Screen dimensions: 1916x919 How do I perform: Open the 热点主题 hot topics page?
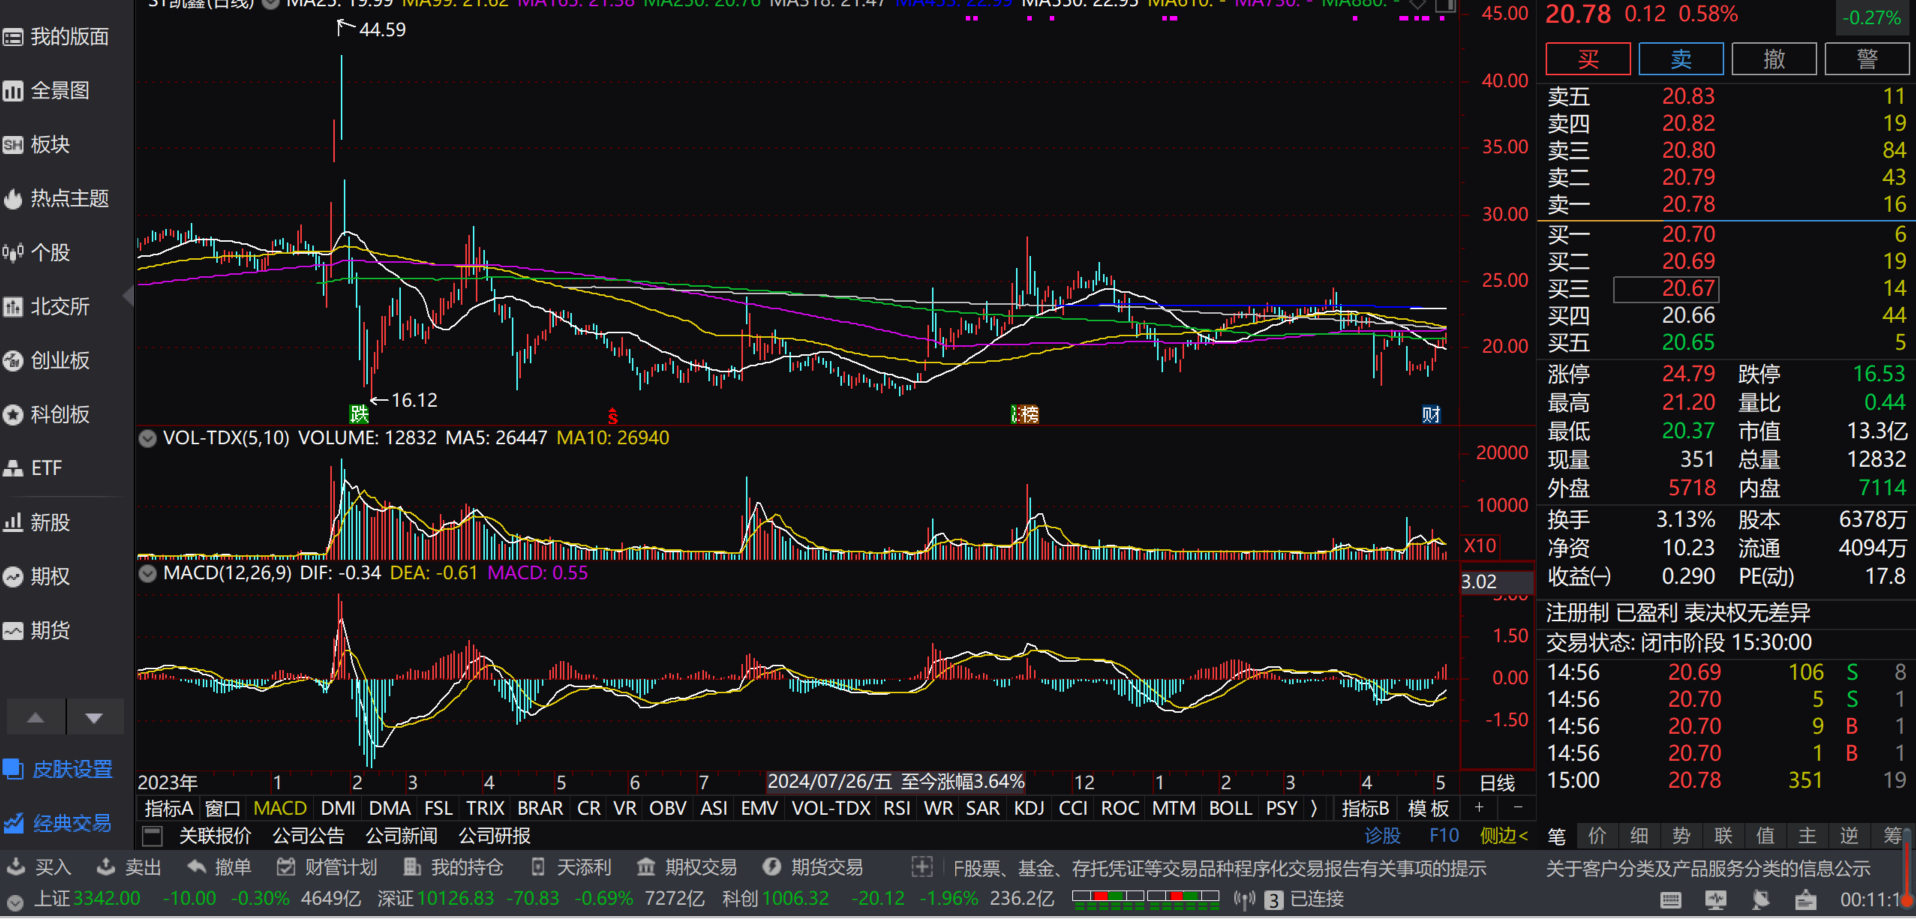point(56,199)
